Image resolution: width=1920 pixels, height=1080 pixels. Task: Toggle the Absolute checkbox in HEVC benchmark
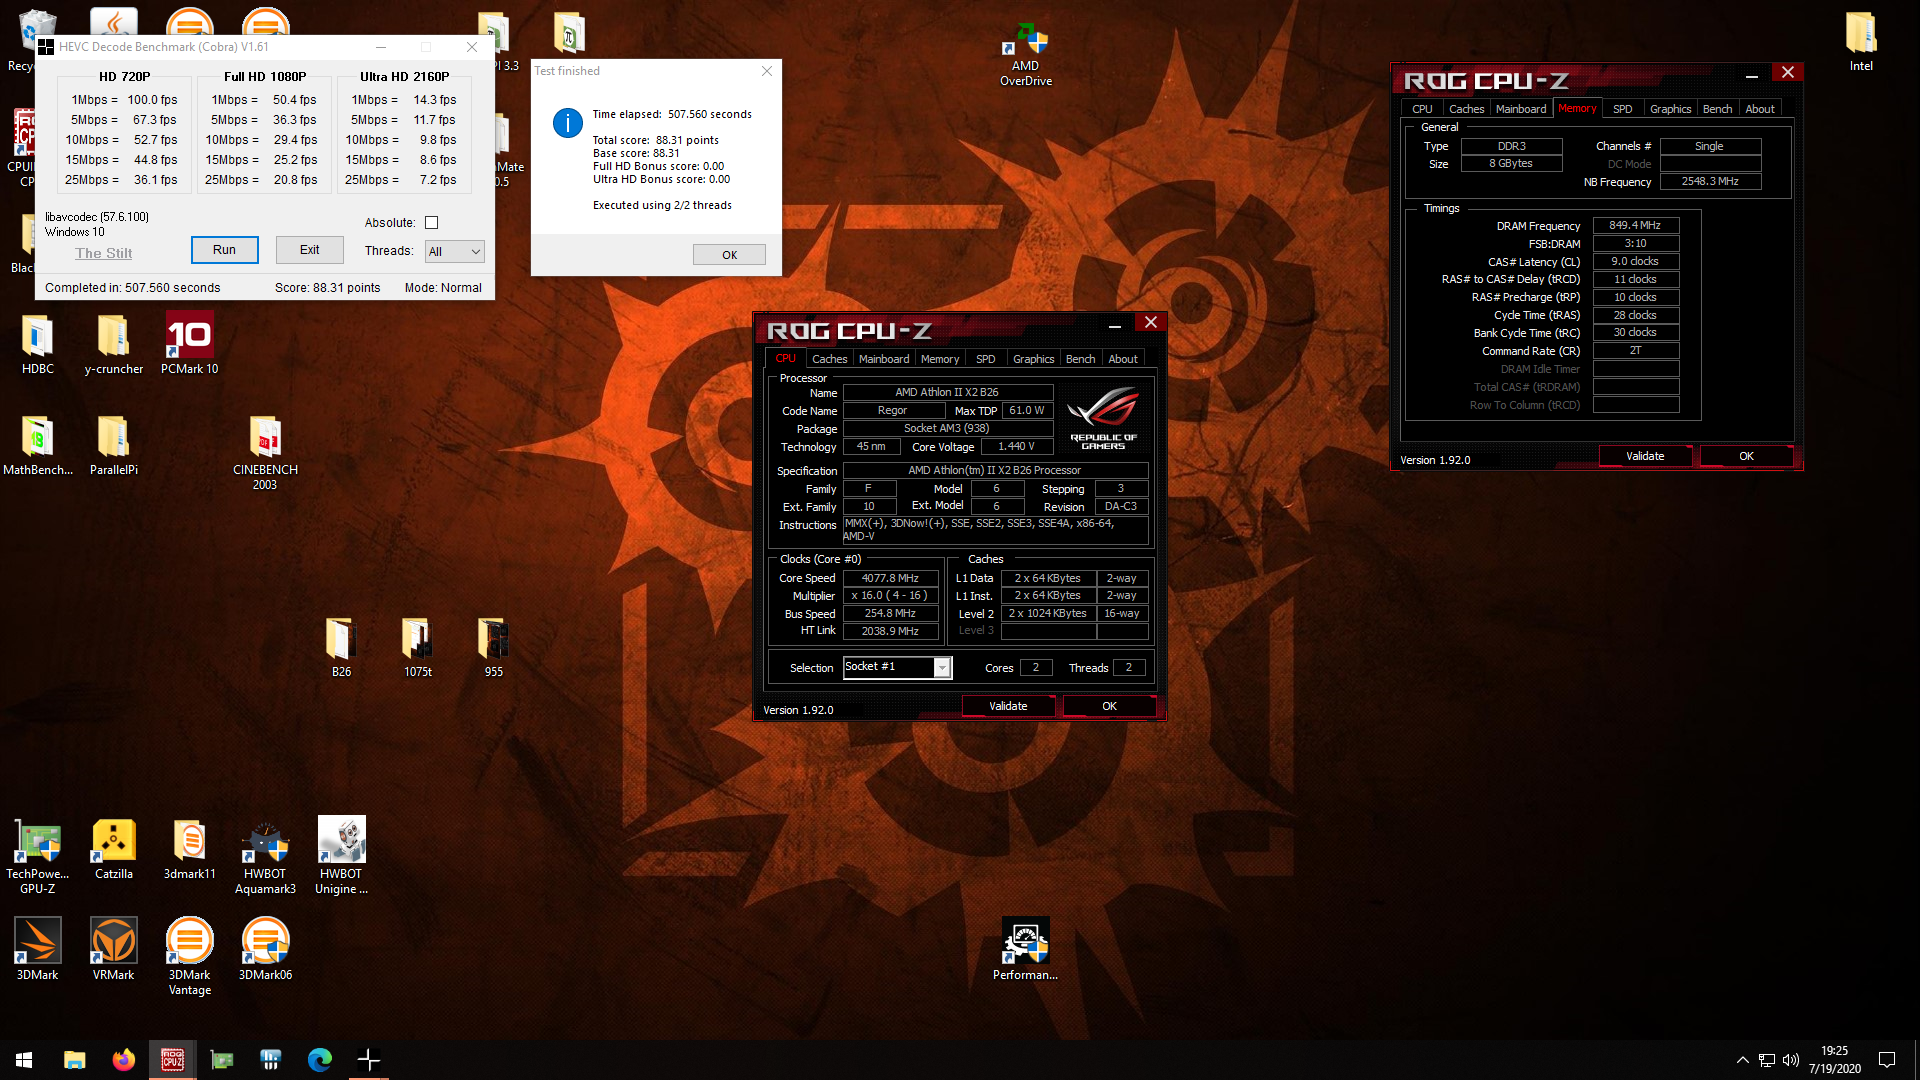click(x=432, y=223)
